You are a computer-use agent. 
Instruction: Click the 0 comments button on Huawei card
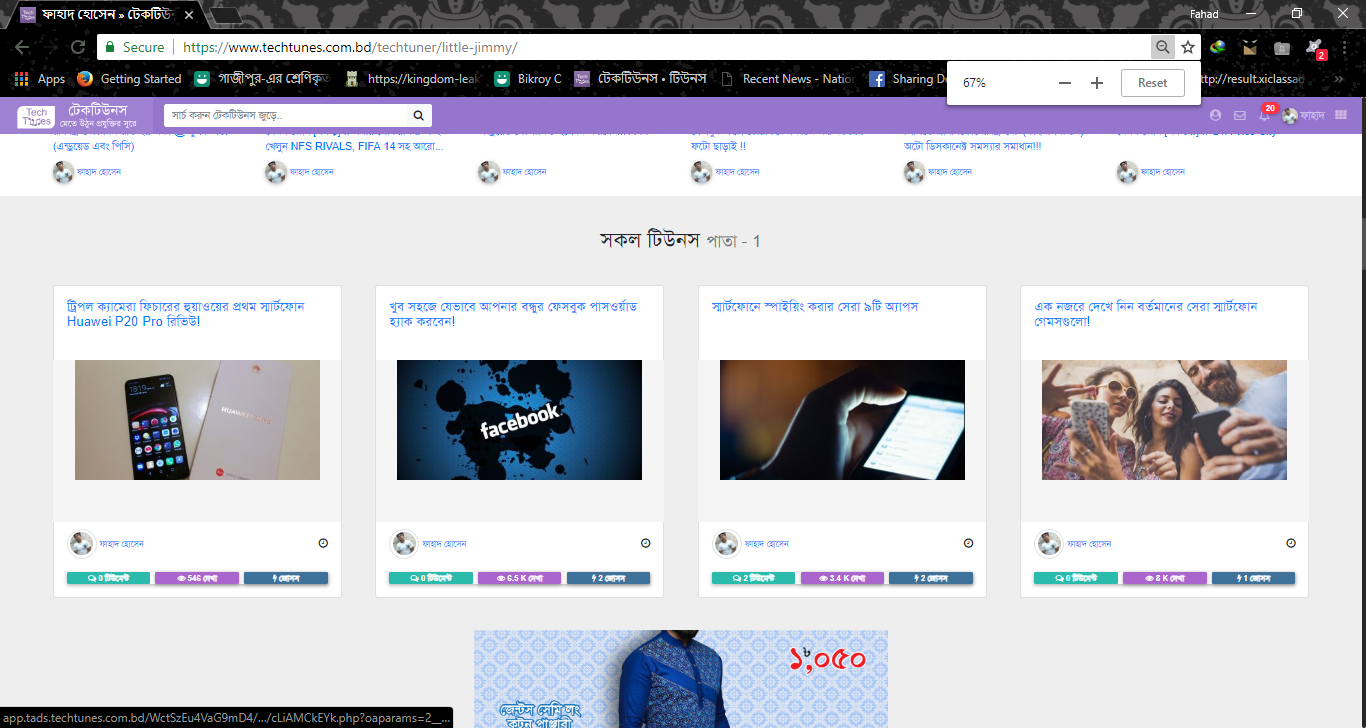tap(108, 578)
